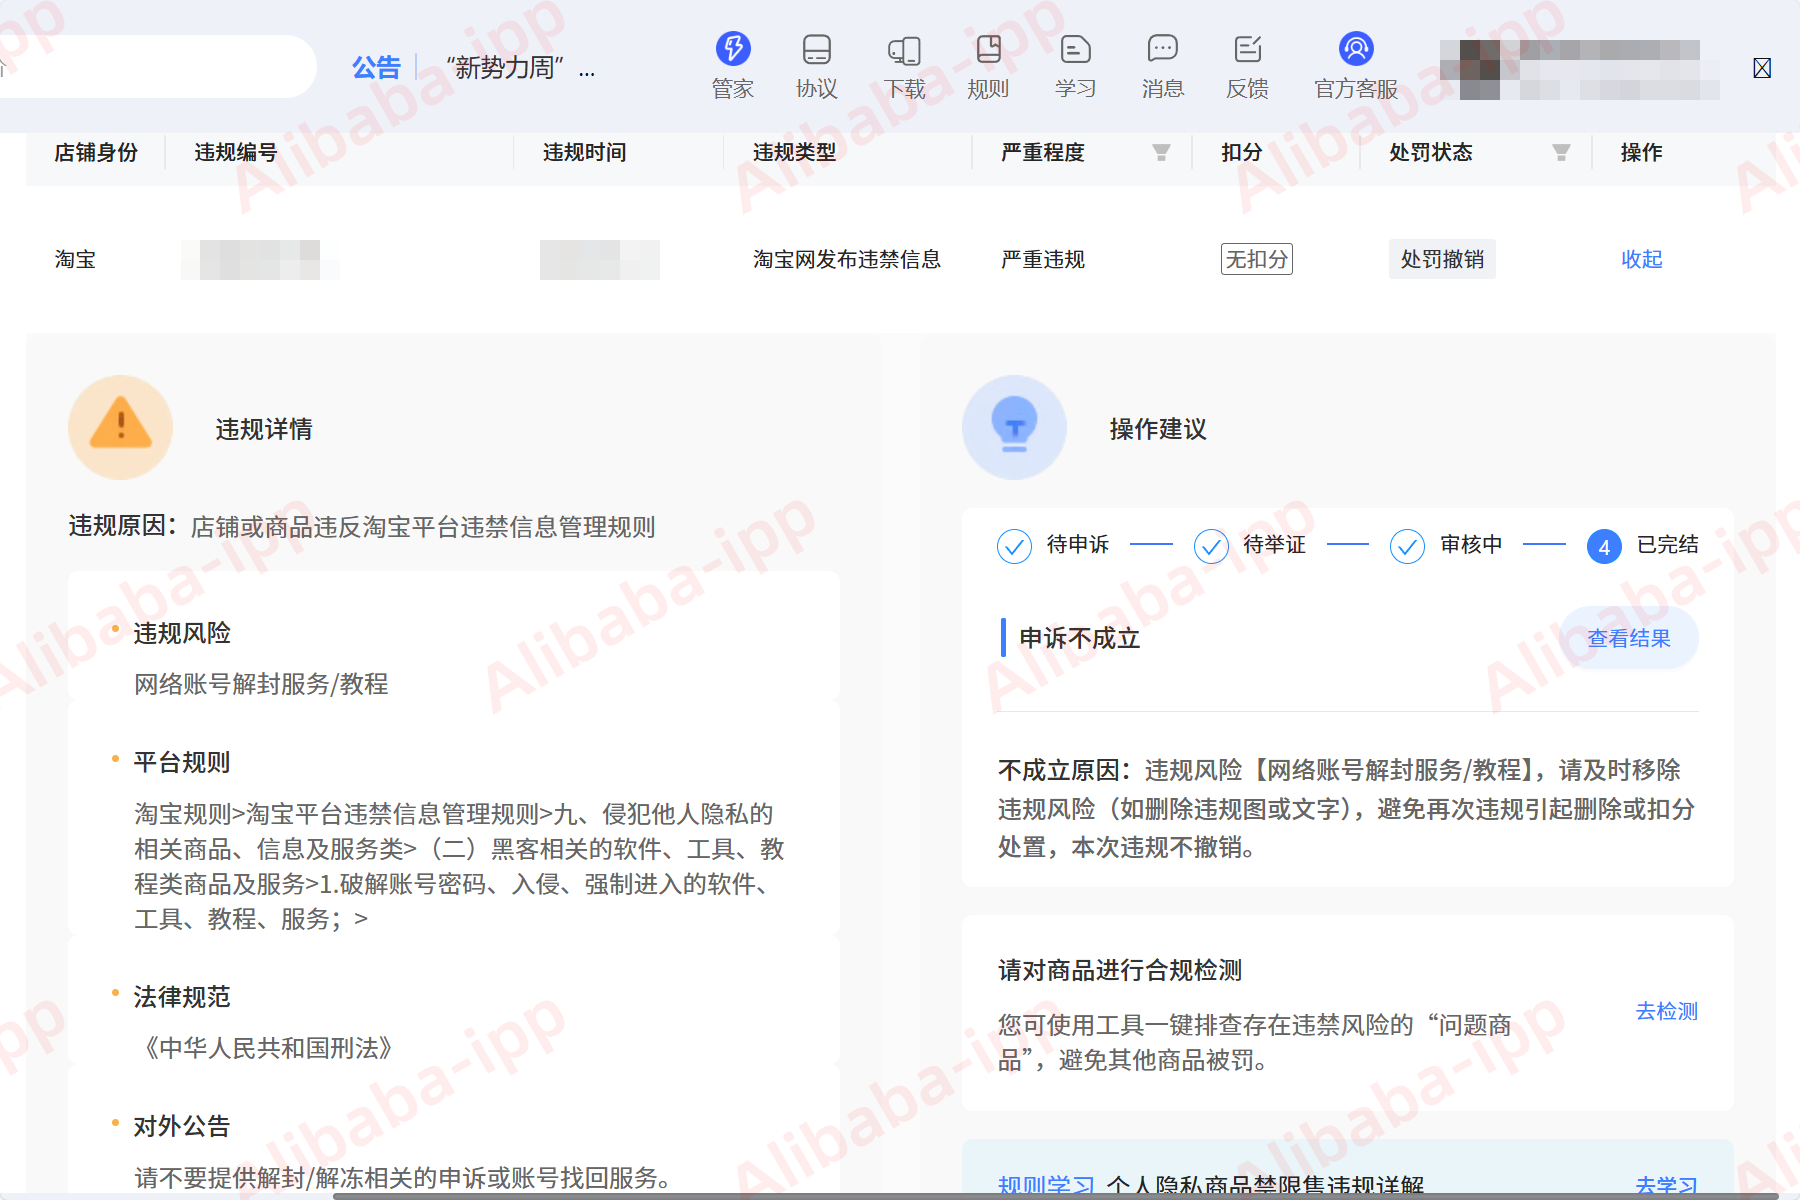Click 去检测 to run compliance check
The height and width of the screenshot is (1200, 1800).
pyautogui.click(x=1667, y=1011)
